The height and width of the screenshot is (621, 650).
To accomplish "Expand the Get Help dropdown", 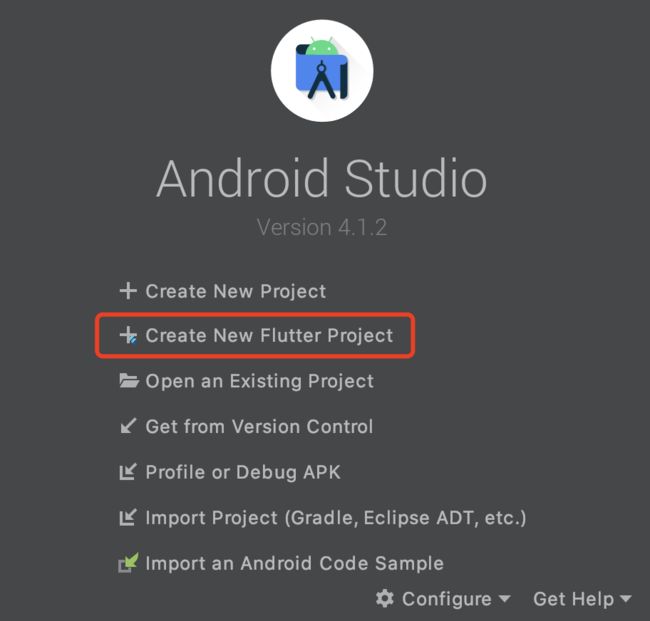I will pos(582,599).
